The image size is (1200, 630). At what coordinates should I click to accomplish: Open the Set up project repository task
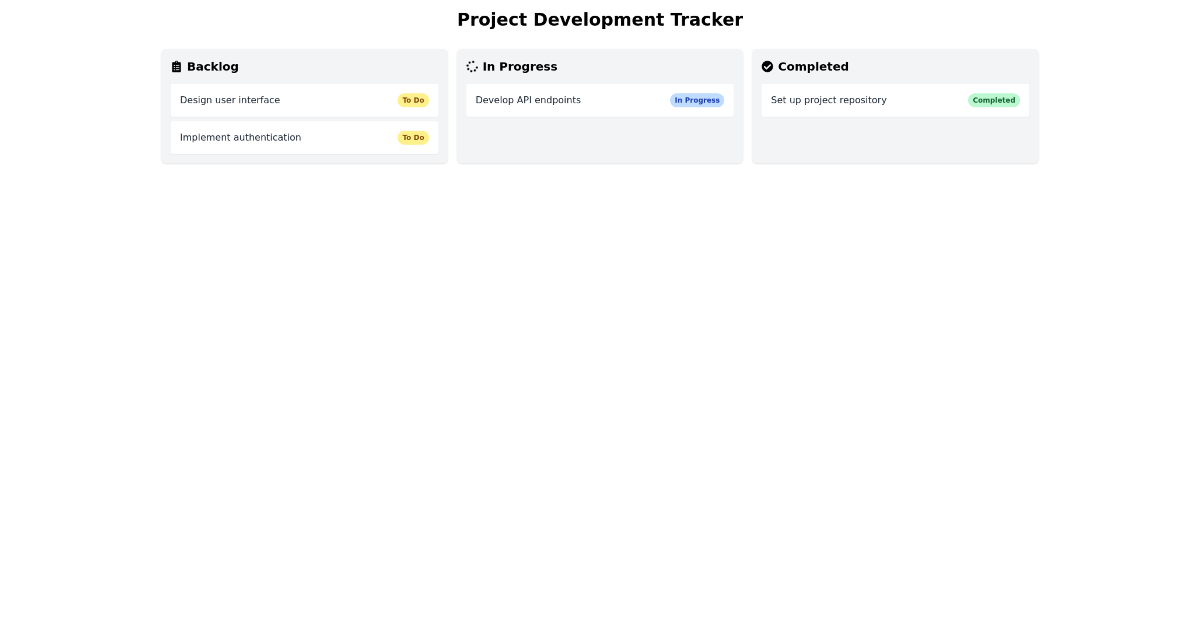point(895,100)
